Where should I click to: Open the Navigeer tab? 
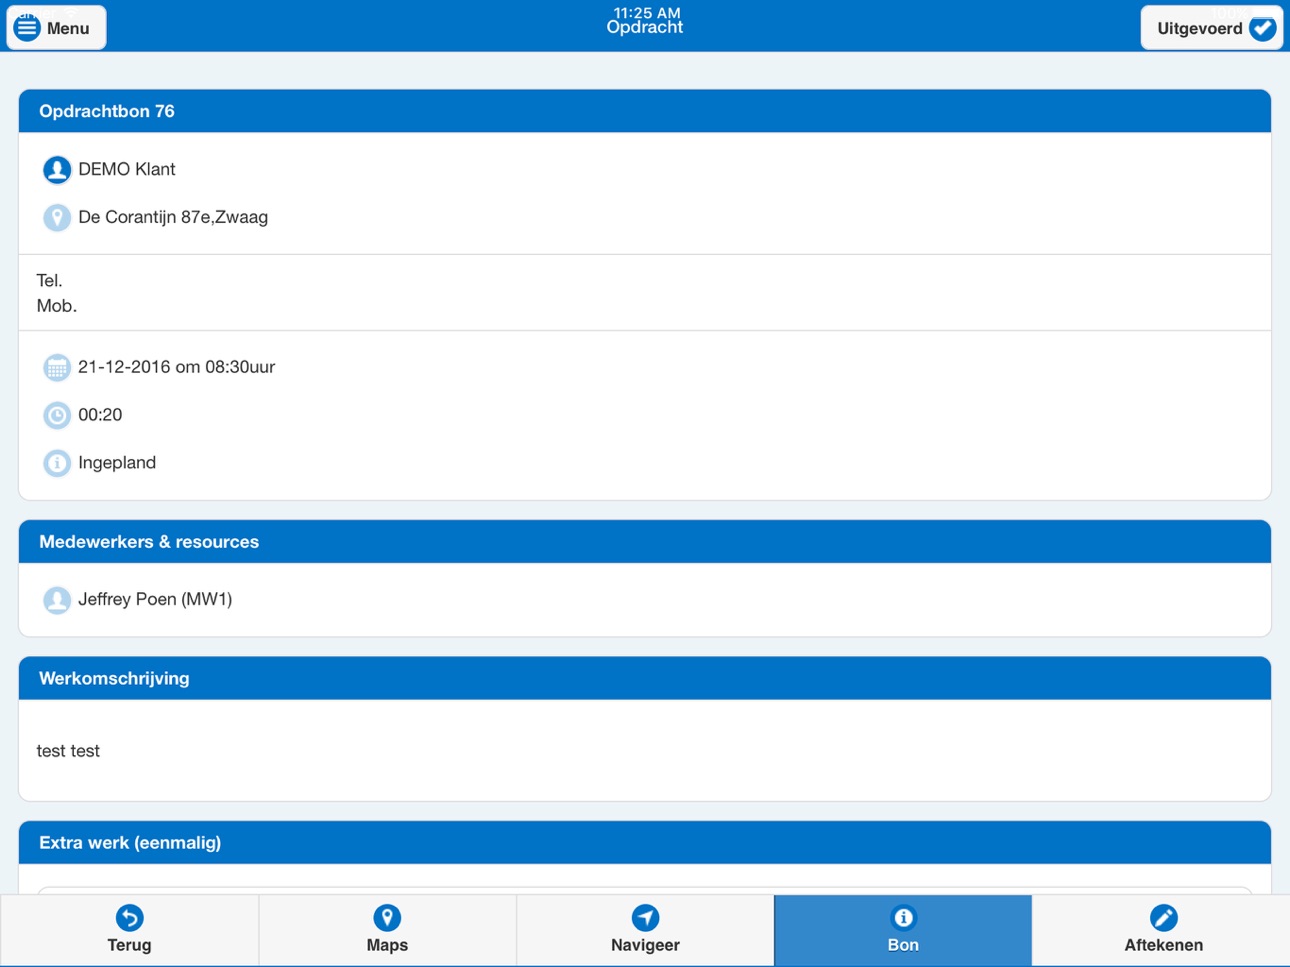tap(645, 930)
